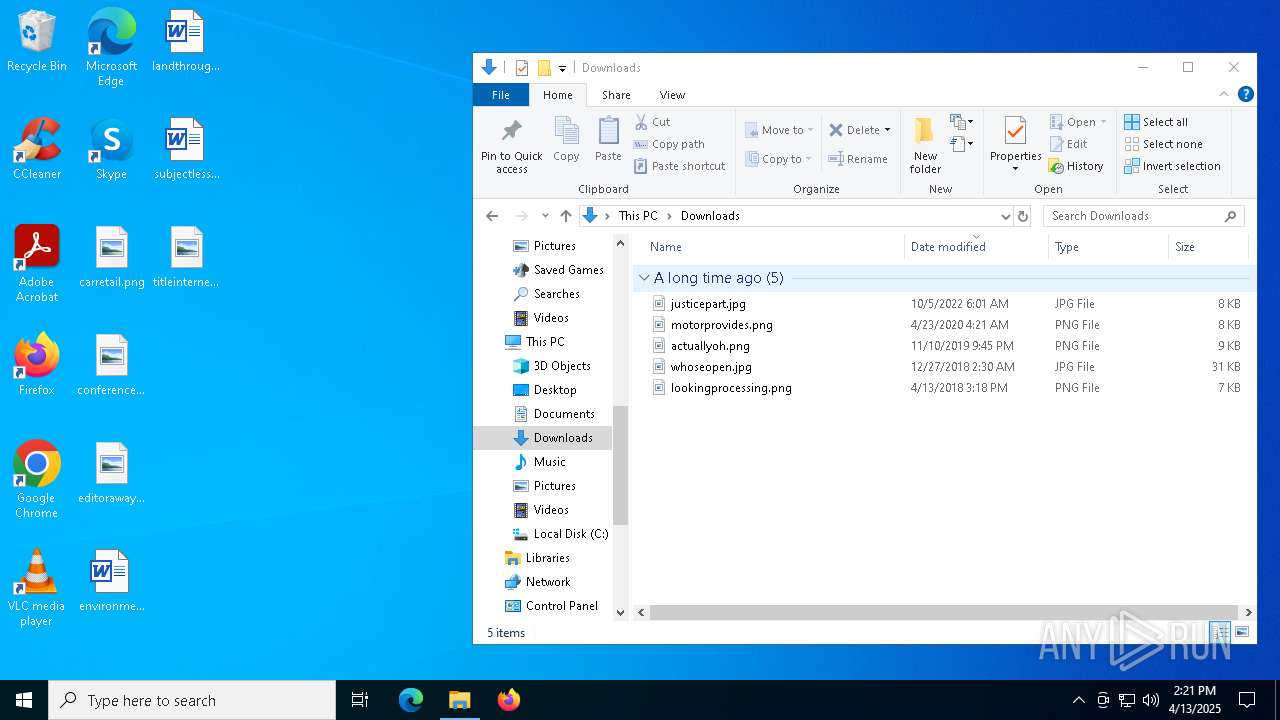Go back with the Back arrow
1280x720 pixels.
(492, 216)
